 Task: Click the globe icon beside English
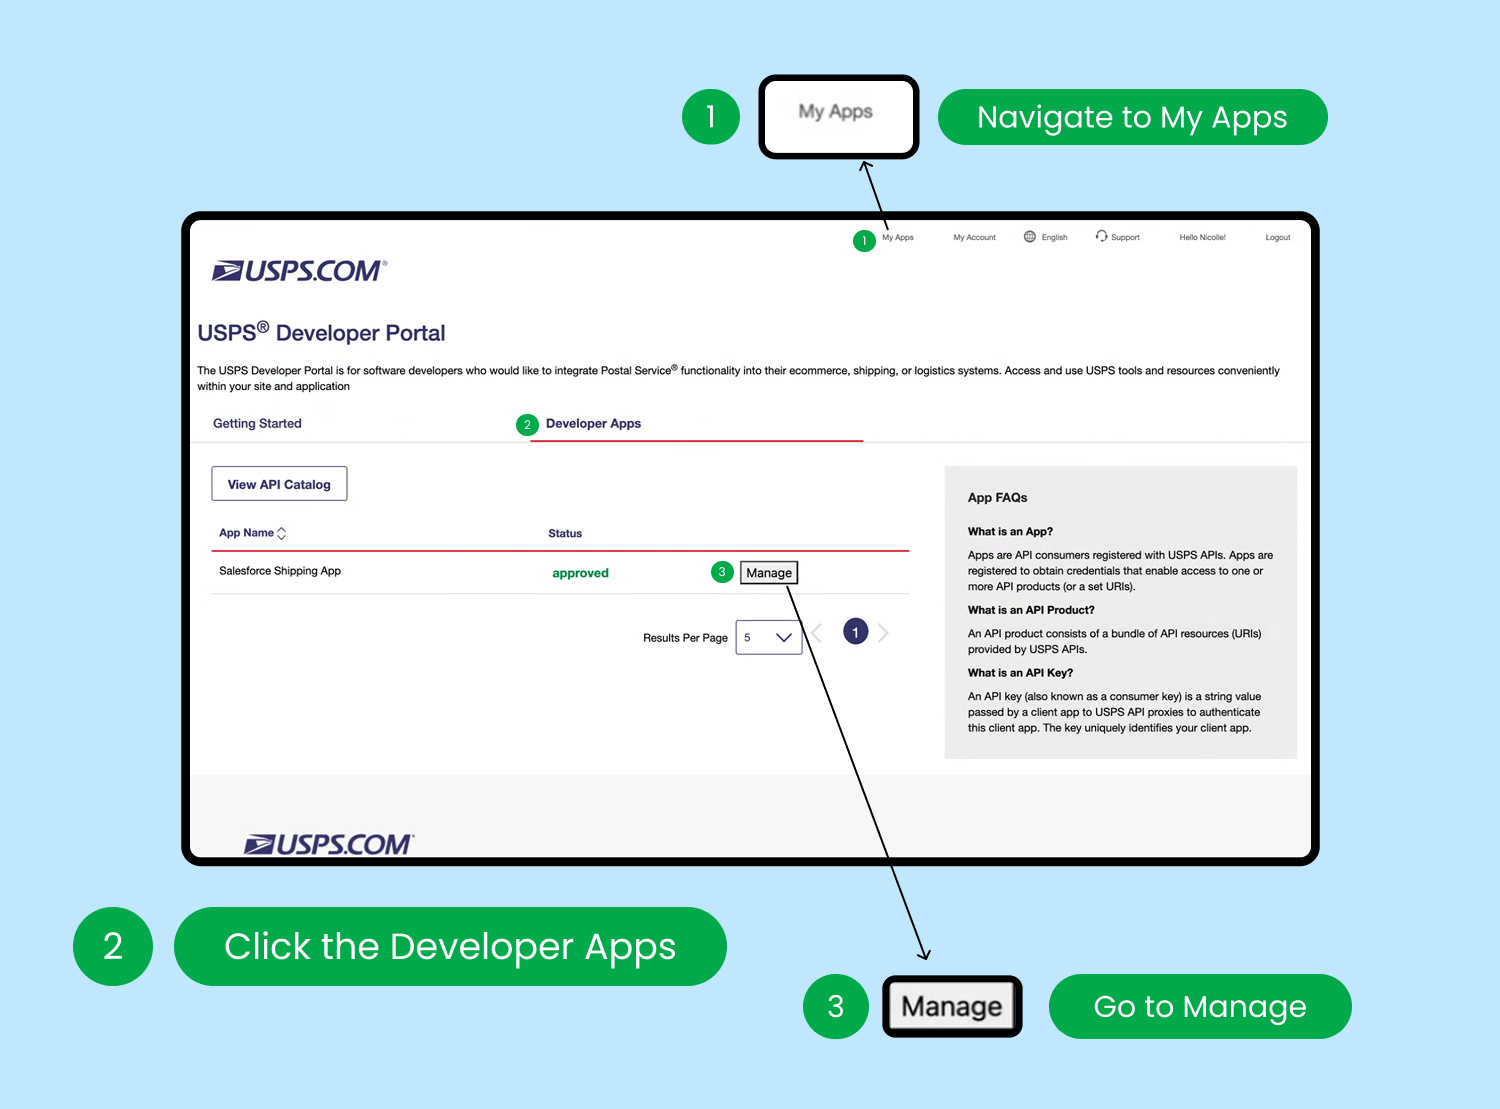click(x=1030, y=237)
